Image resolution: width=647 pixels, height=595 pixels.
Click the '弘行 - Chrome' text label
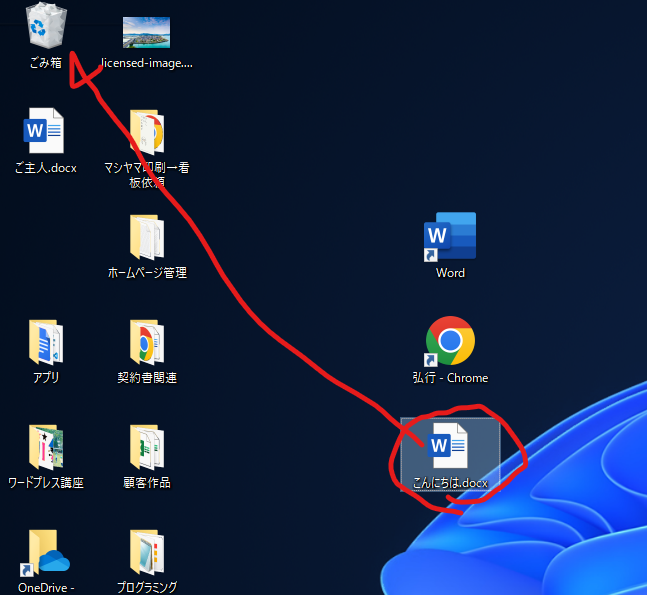click(x=450, y=378)
